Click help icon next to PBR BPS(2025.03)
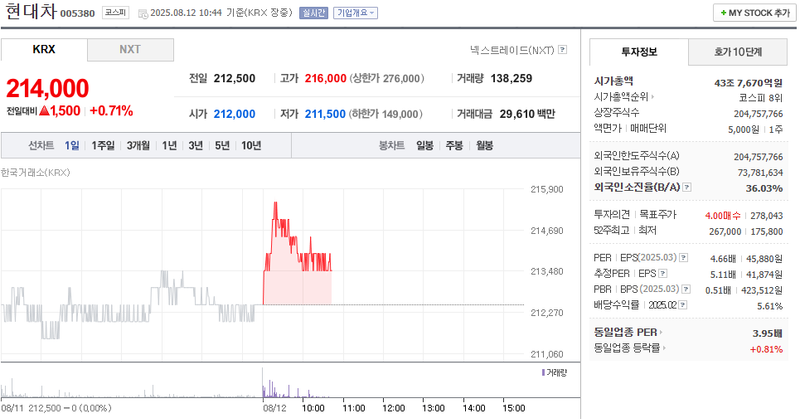The image size is (800, 419). click(x=686, y=289)
